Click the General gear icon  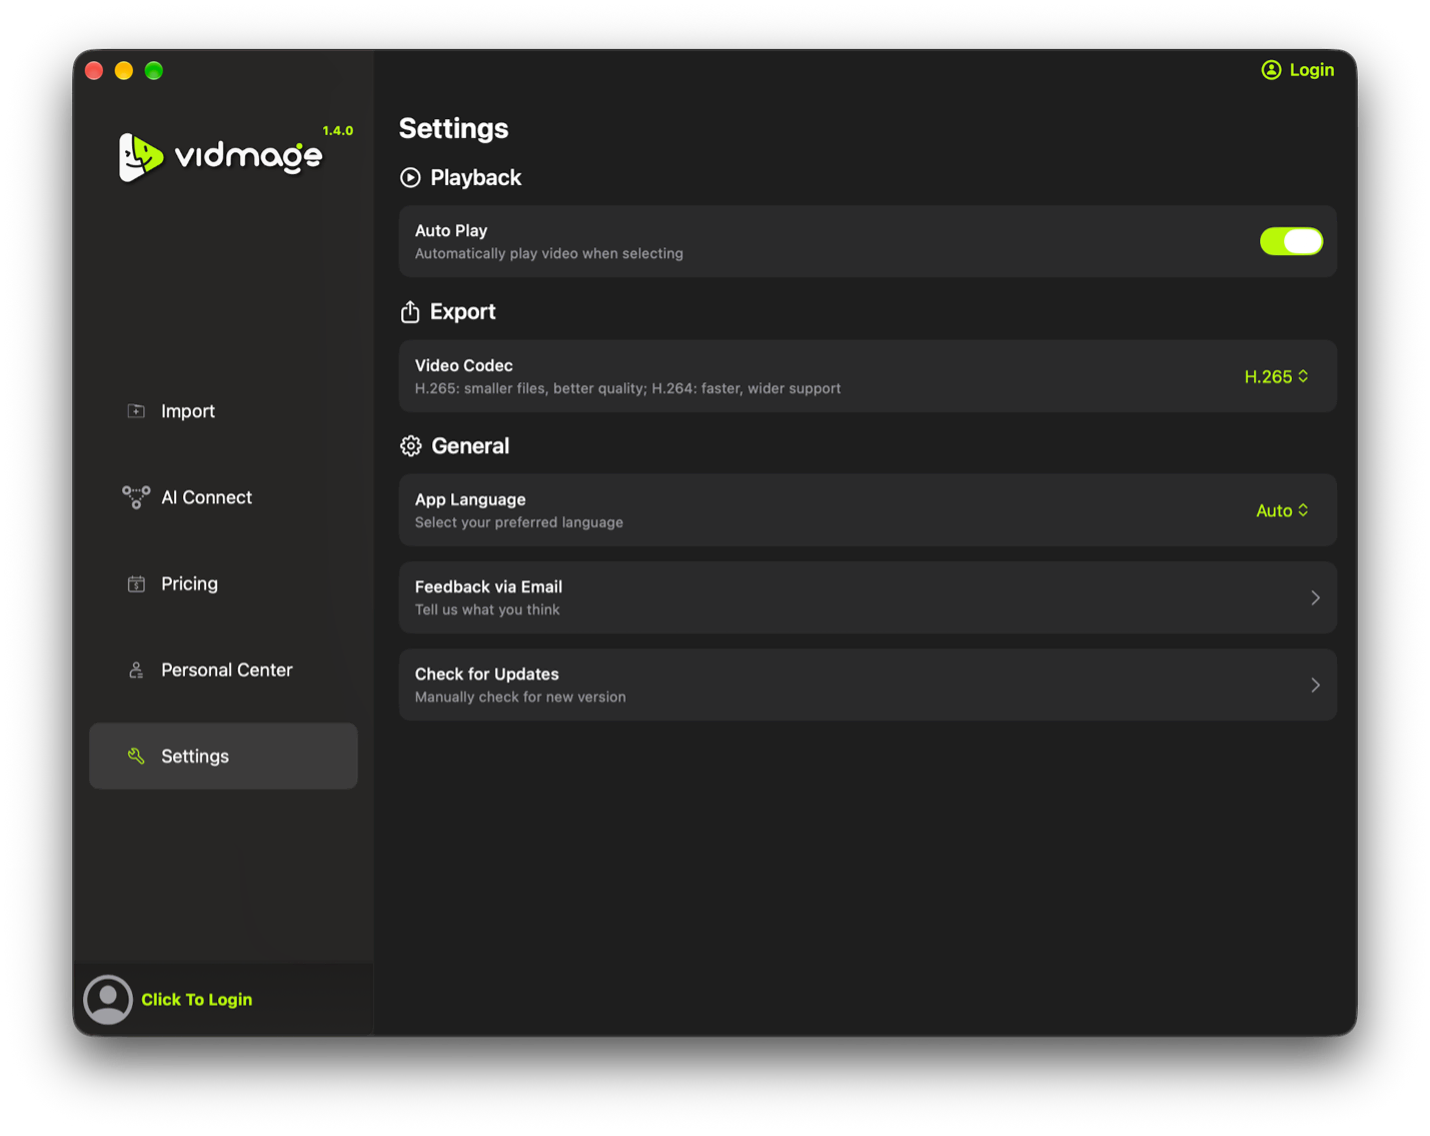[411, 446]
